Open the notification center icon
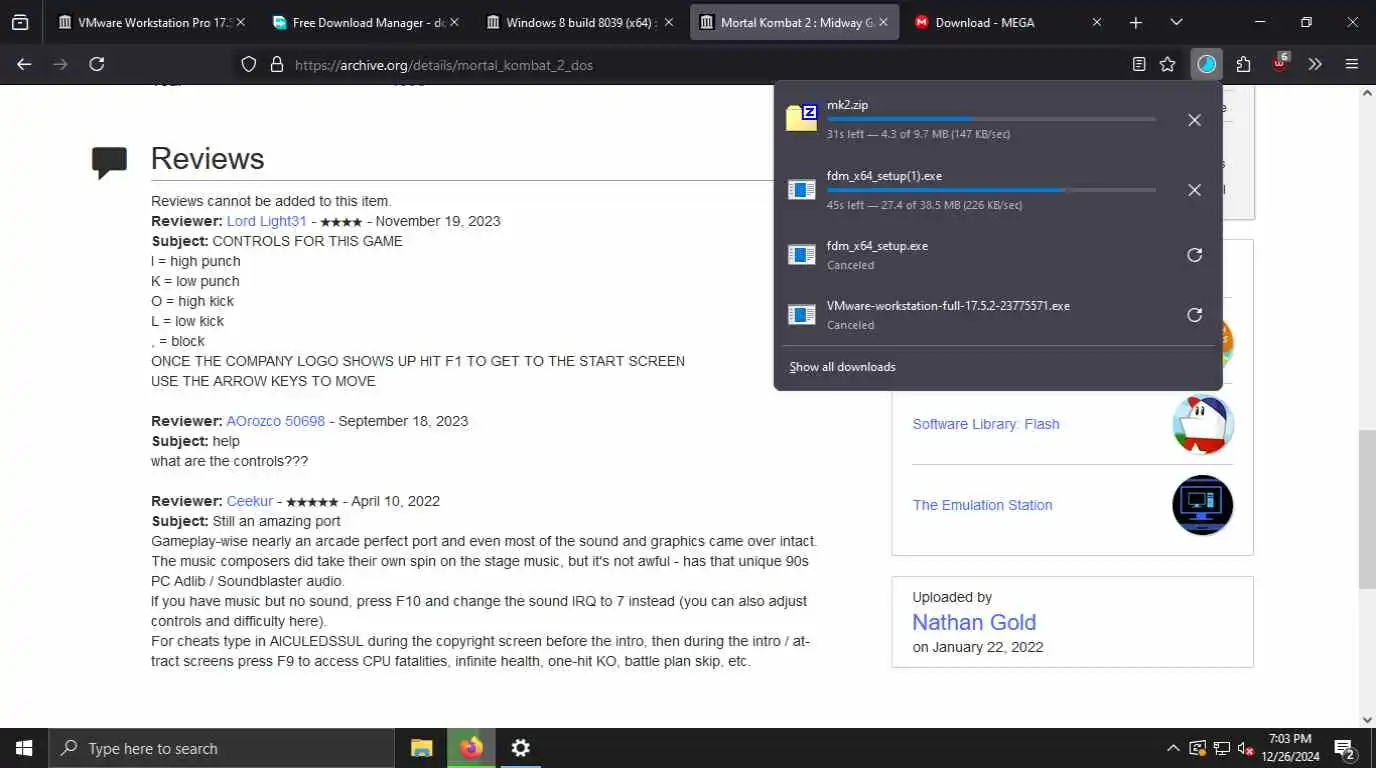 coord(1345,748)
